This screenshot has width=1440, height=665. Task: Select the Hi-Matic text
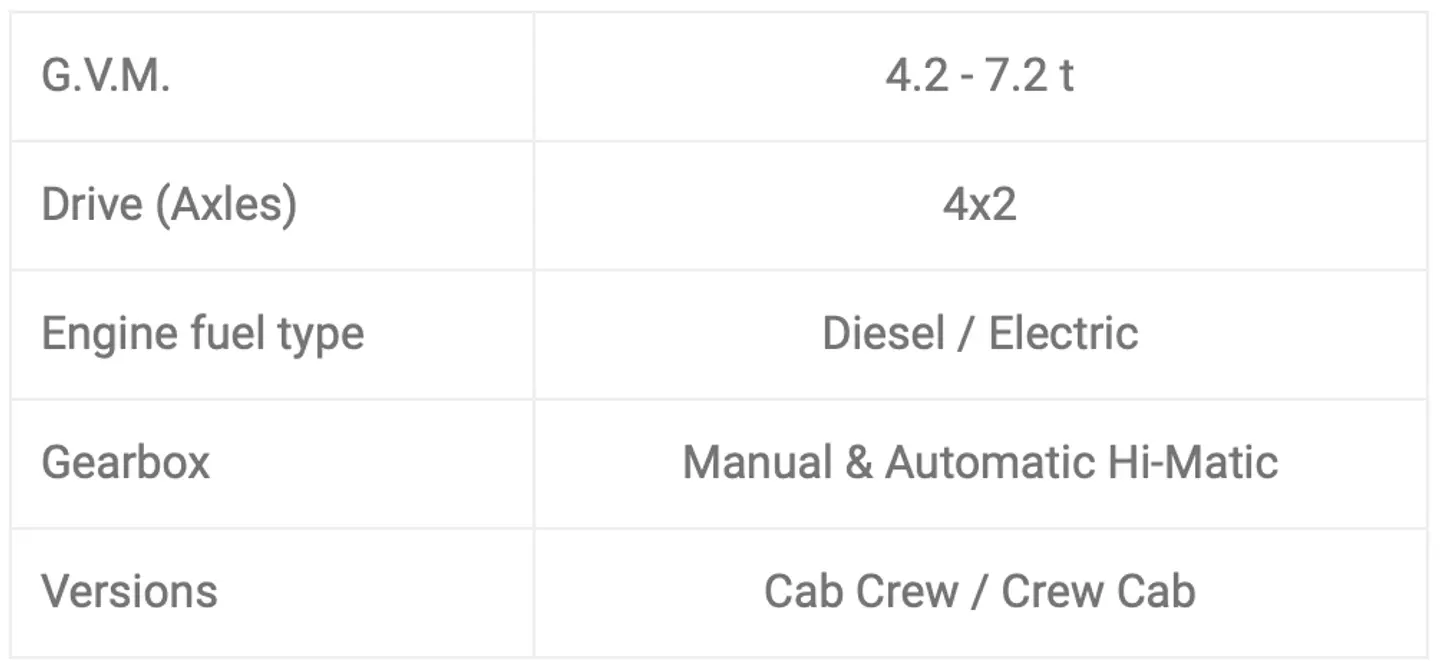[1192, 463]
